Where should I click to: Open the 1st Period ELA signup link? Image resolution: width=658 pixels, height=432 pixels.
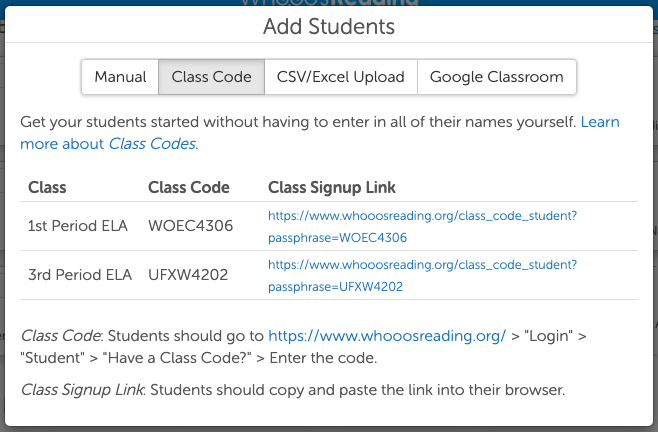click(x=422, y=226)
